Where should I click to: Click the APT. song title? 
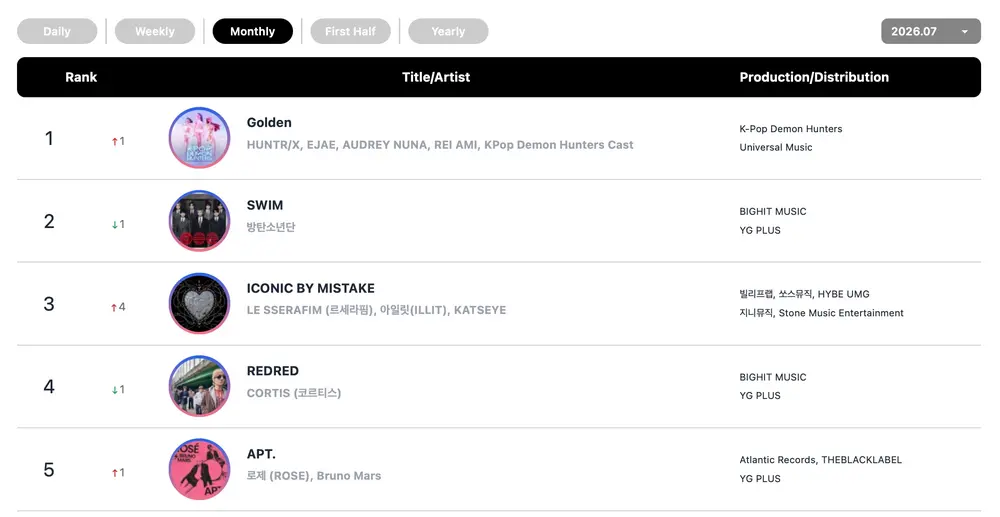[x=261, y=454]
